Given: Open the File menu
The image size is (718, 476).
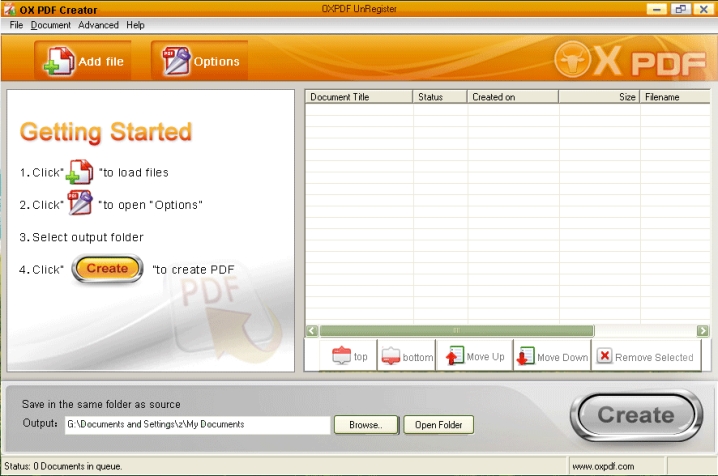Looking at the screenshot, I should point(16,25).
